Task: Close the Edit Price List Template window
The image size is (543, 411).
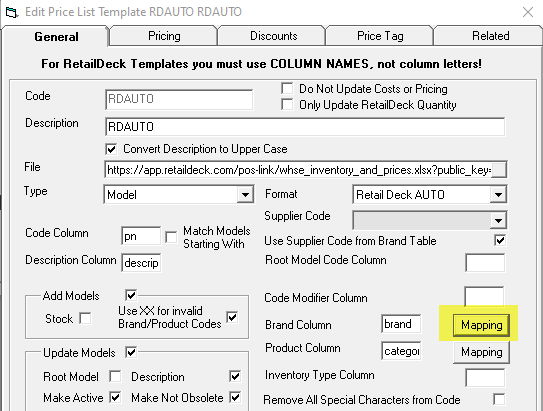Action: pyautogui.click(x=528, y=12)
